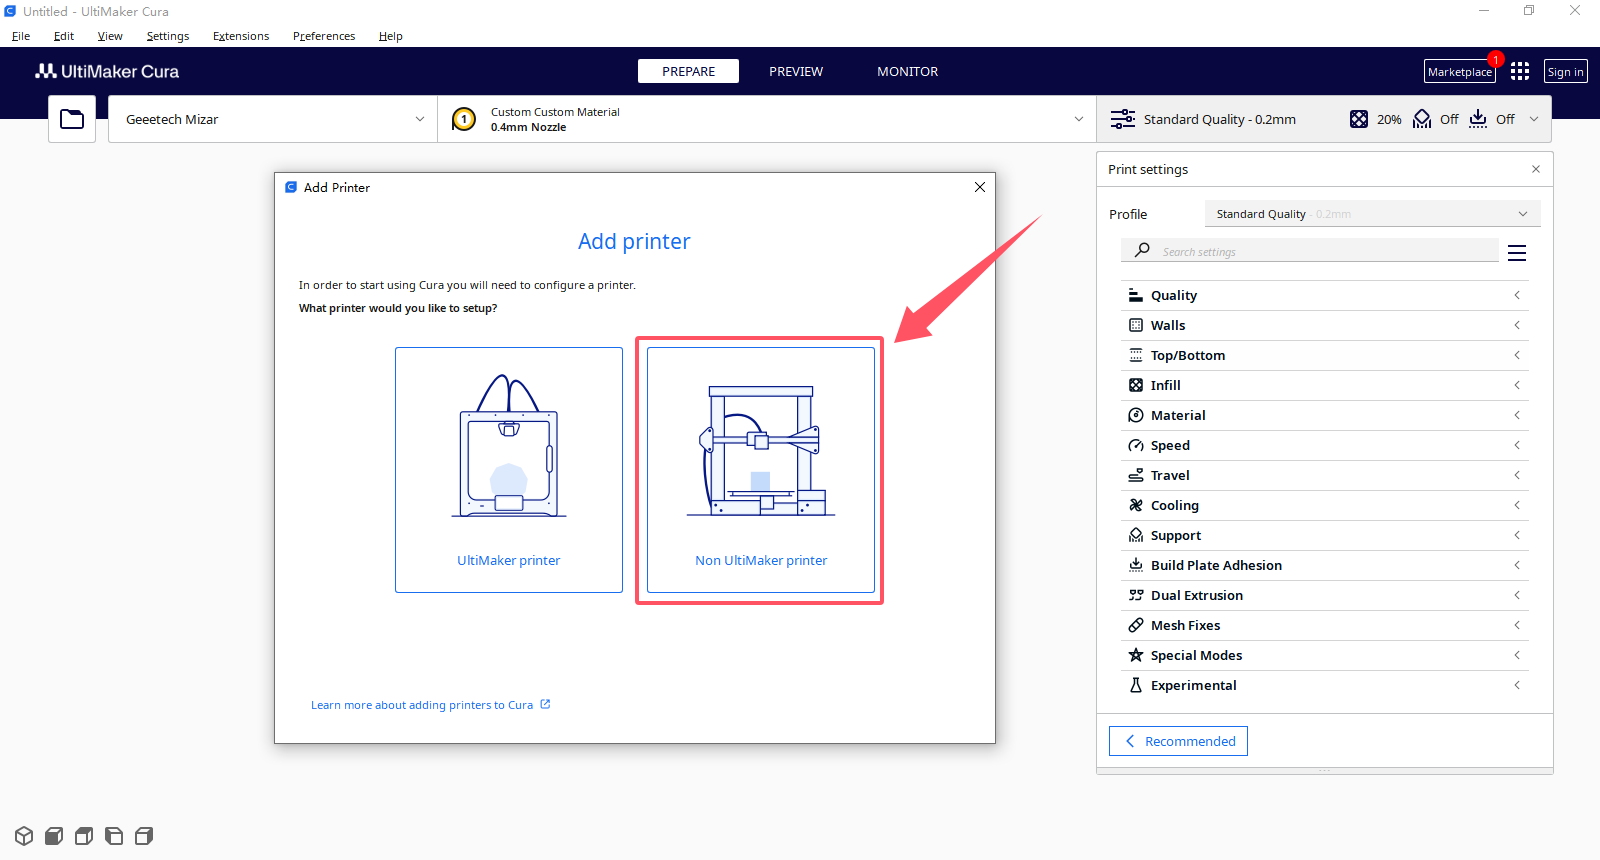The height and width of the screenshot is (860, 1600).
Task: Click the Support category icon
Action: (1136, 535)
